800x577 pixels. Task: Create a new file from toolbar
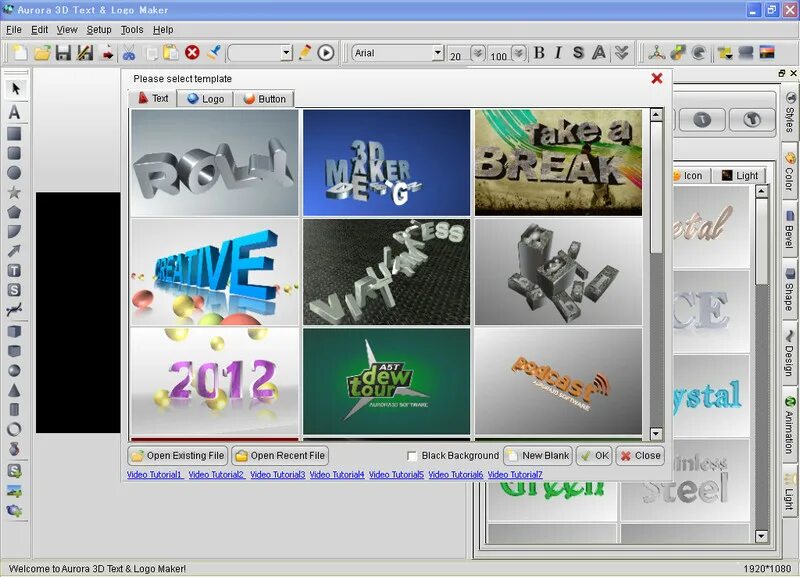20,53
